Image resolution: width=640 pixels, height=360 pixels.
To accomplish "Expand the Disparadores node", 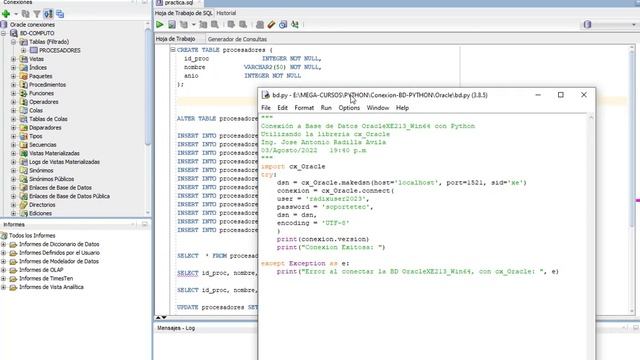I will 13,127.
